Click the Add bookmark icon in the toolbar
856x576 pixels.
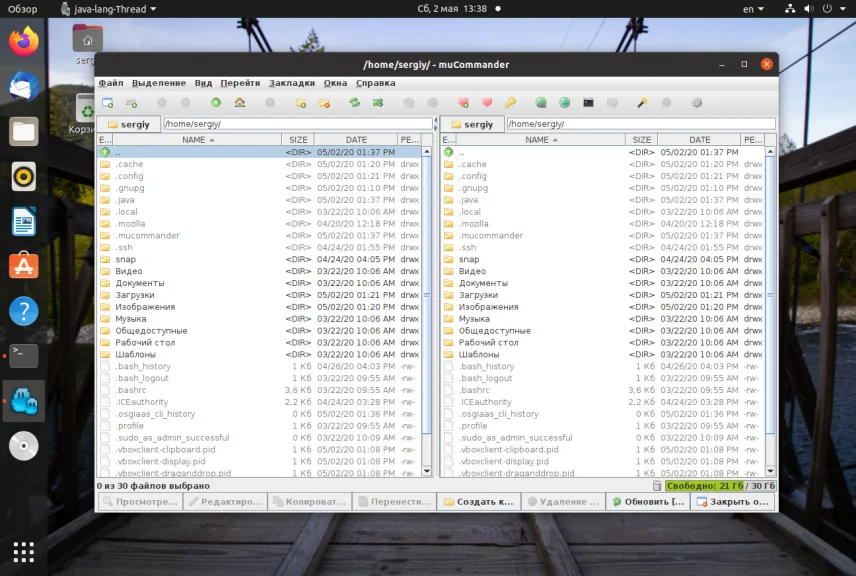pos(463,103)
